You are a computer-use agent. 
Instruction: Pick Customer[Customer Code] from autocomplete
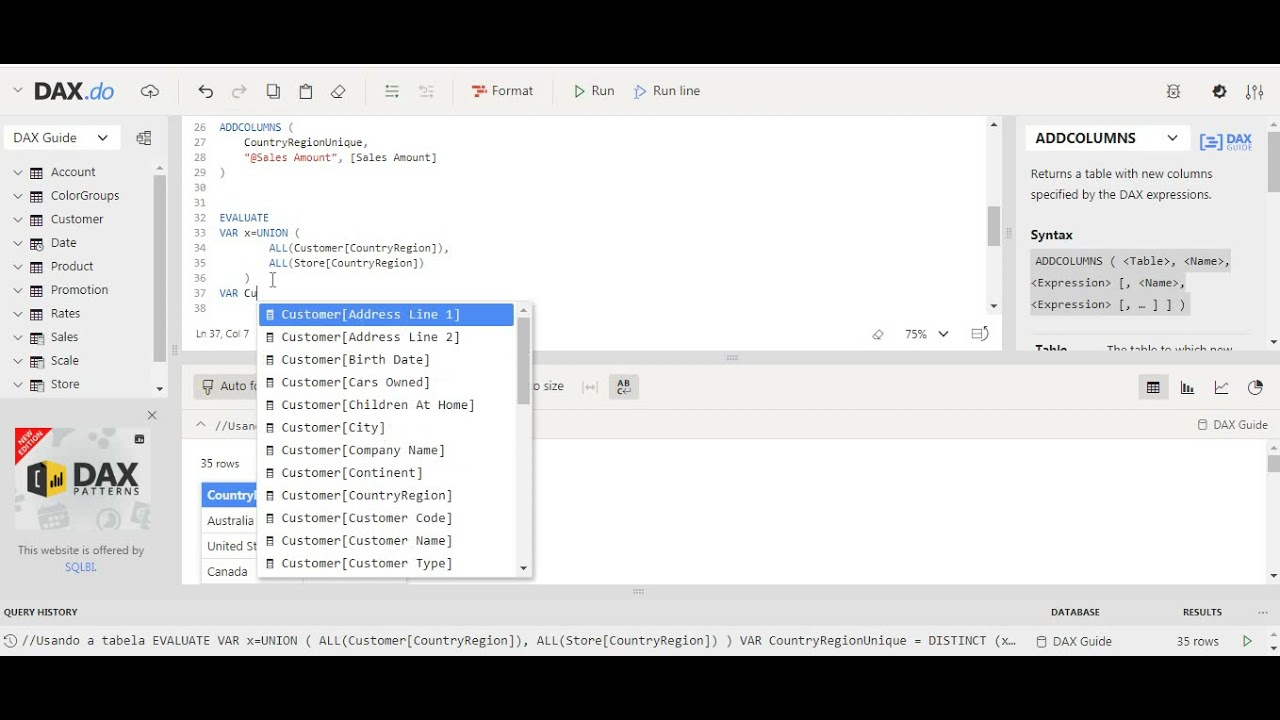coord(386,518)
